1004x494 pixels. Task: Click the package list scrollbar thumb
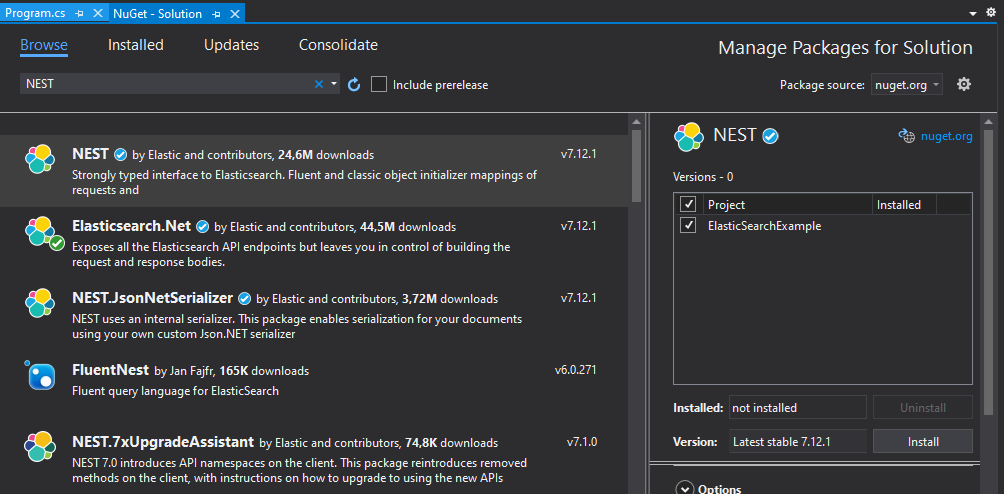tap(636, 165)
